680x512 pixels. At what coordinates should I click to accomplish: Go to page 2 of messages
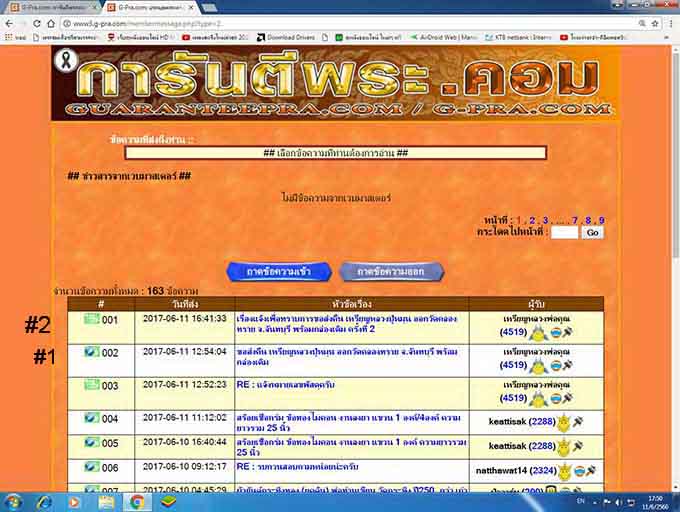pyautogui.click(x=533, y=220)
